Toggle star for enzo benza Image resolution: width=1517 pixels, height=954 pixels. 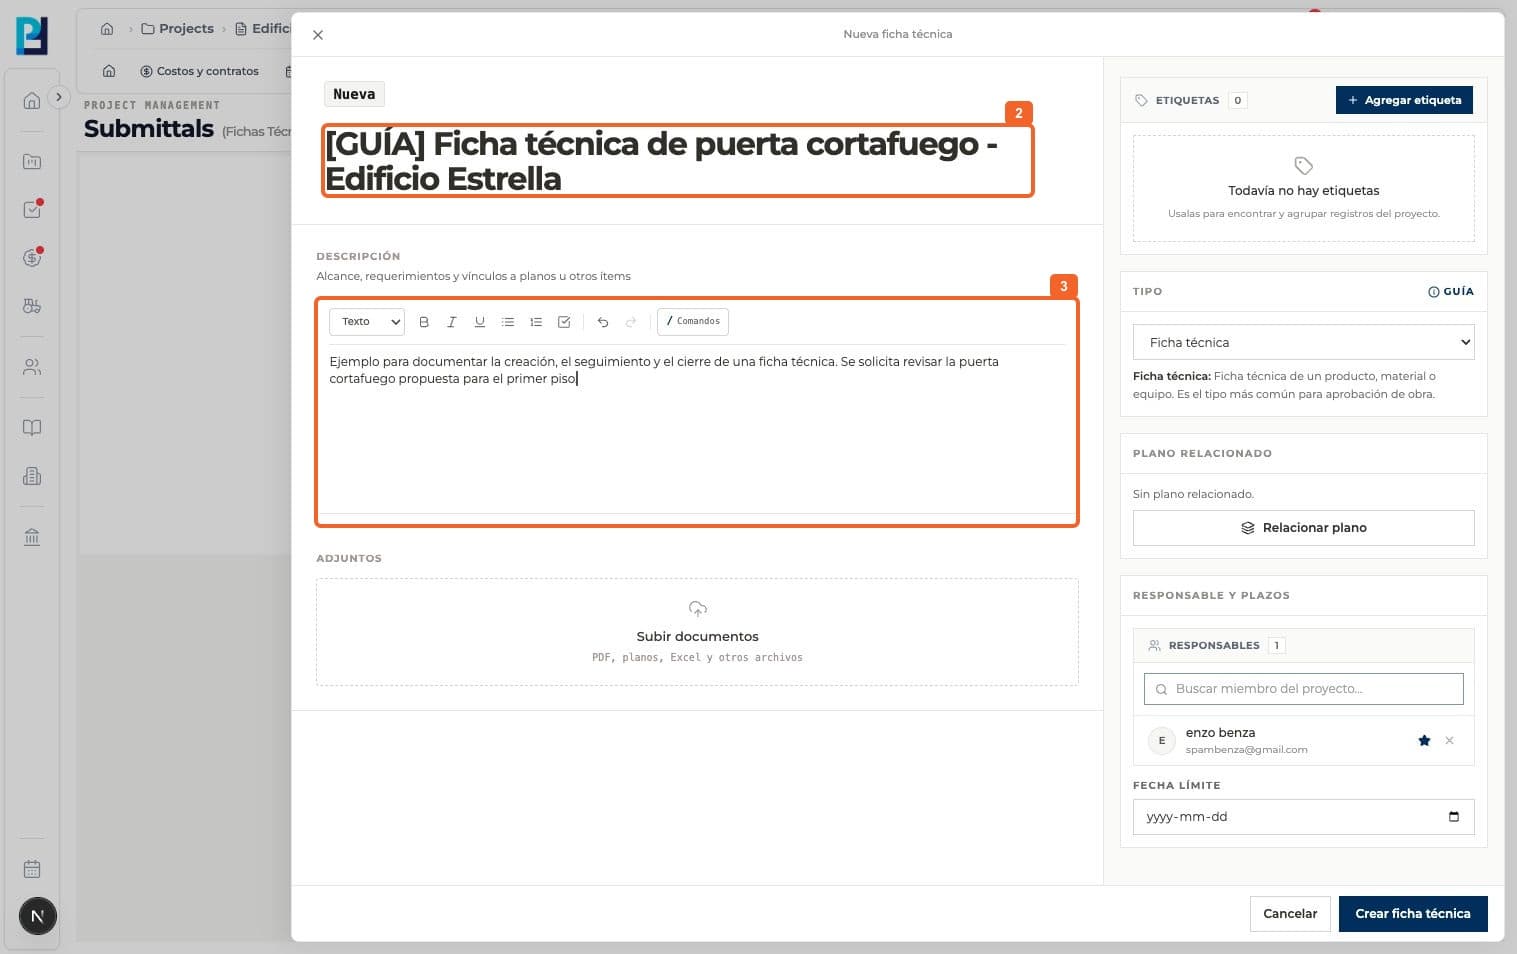click(x=1424, y=741)
